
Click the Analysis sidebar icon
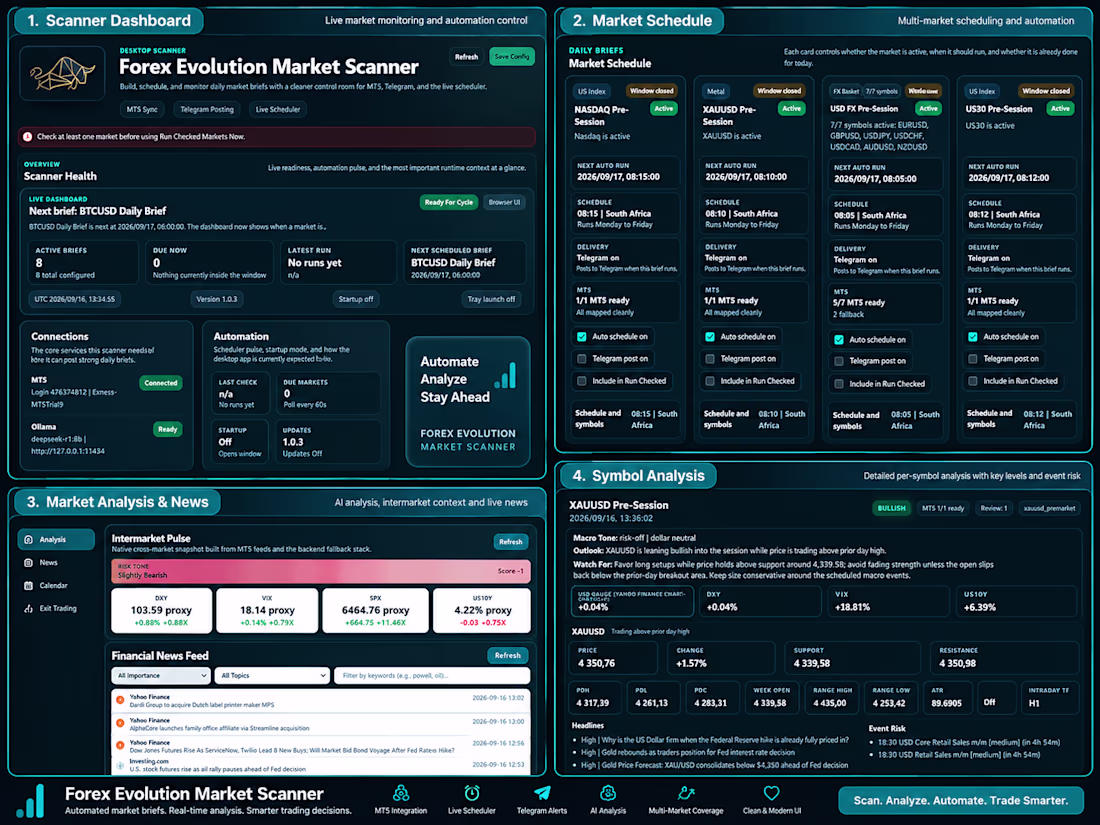[x=29, y=539]
